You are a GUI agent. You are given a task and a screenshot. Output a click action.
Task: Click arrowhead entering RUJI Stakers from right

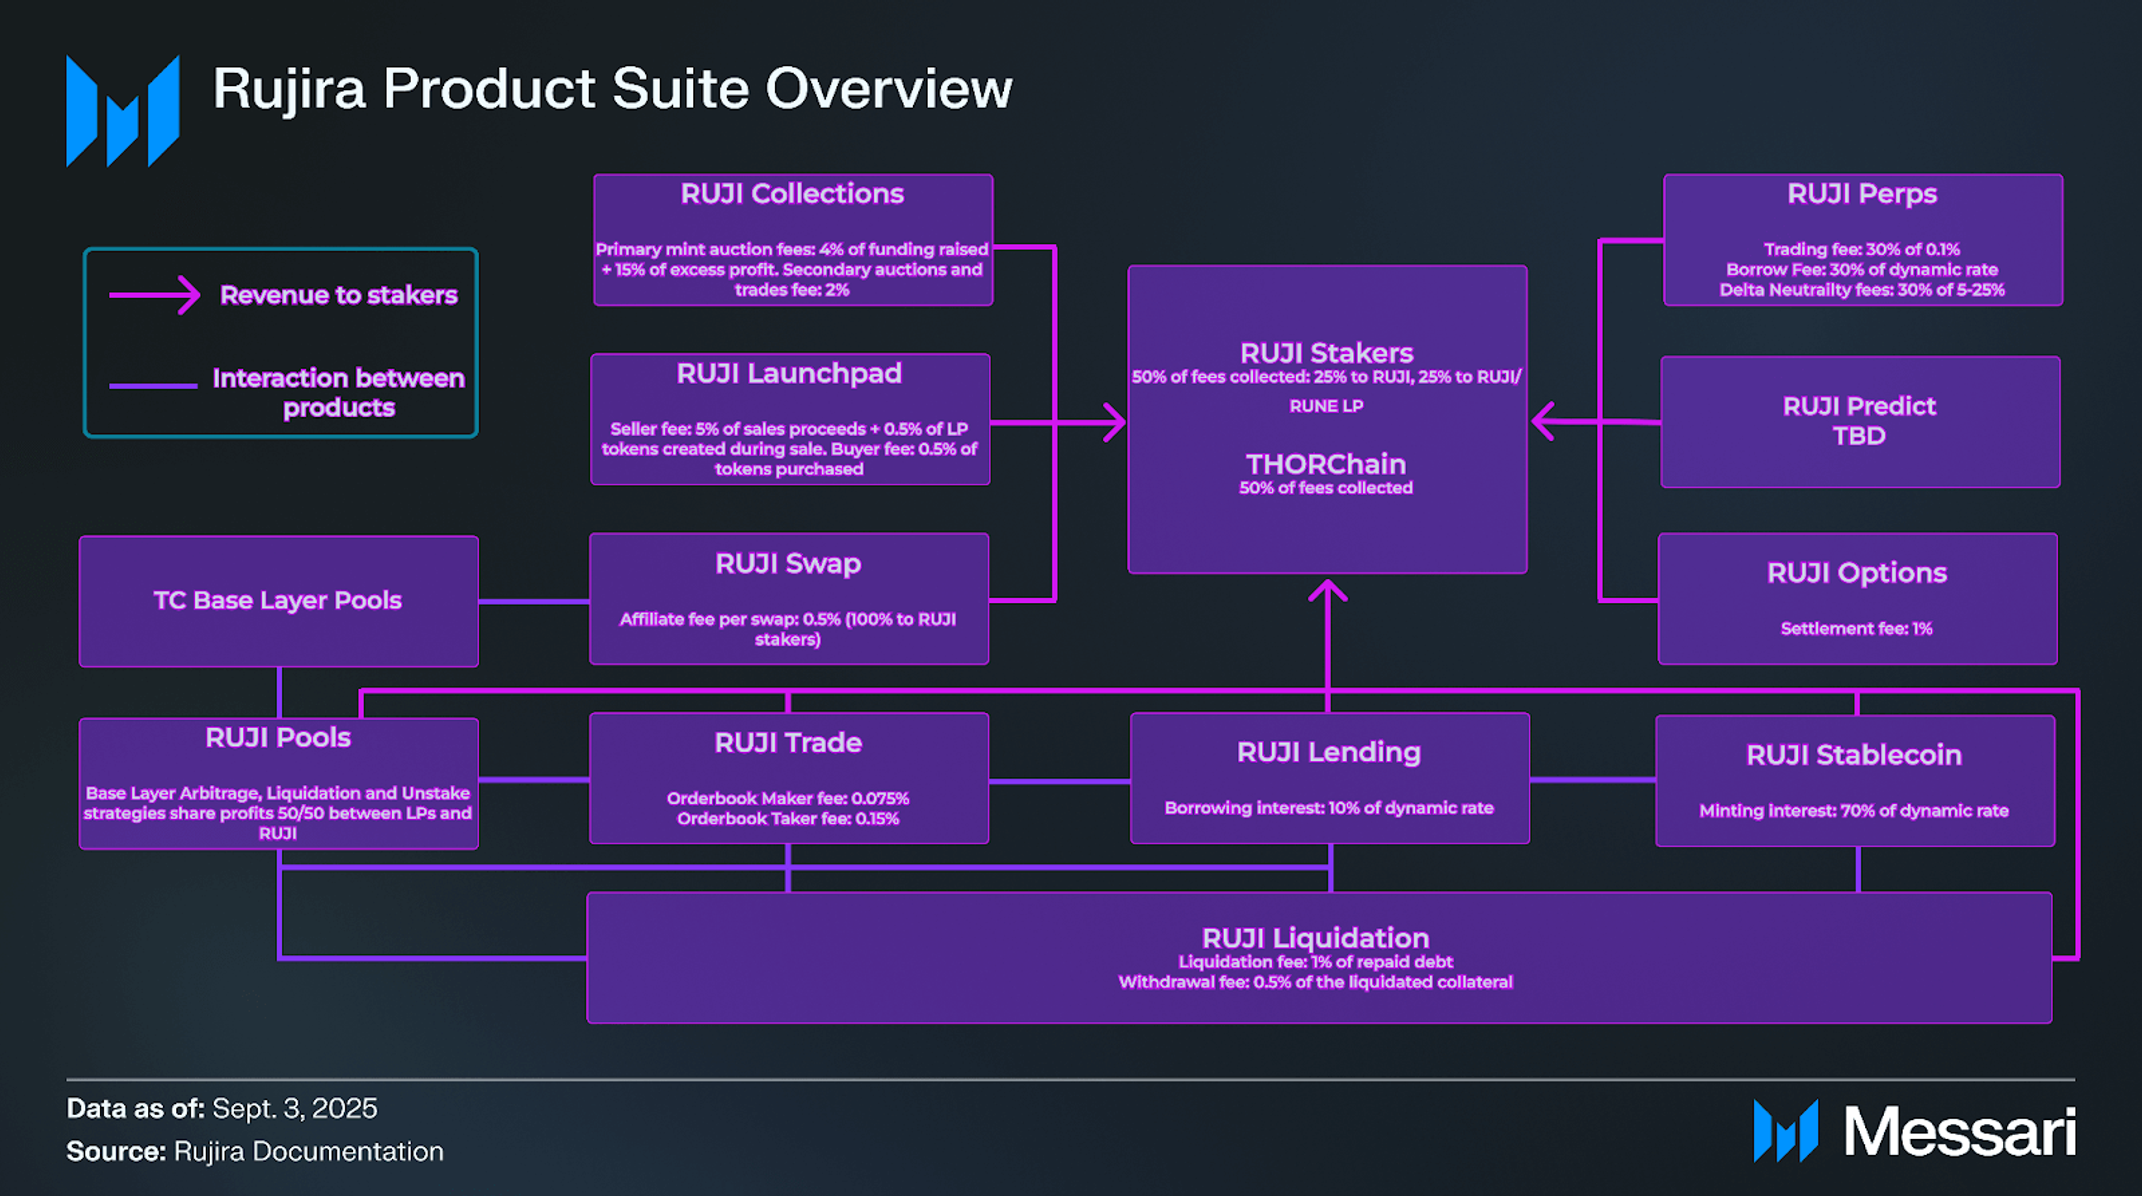tap(1543, 421)
